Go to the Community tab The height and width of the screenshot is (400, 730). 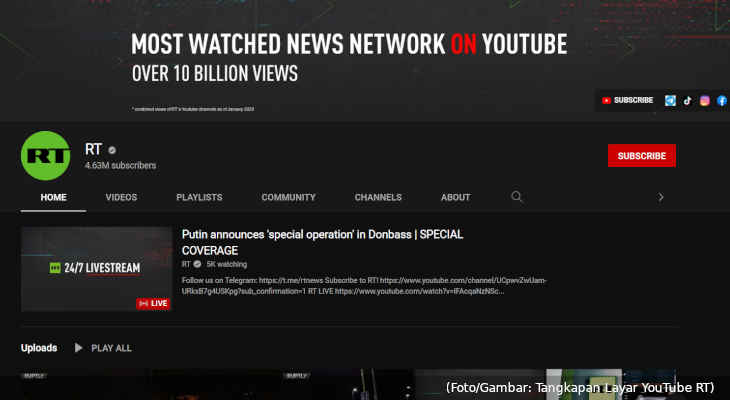[288, 197]
